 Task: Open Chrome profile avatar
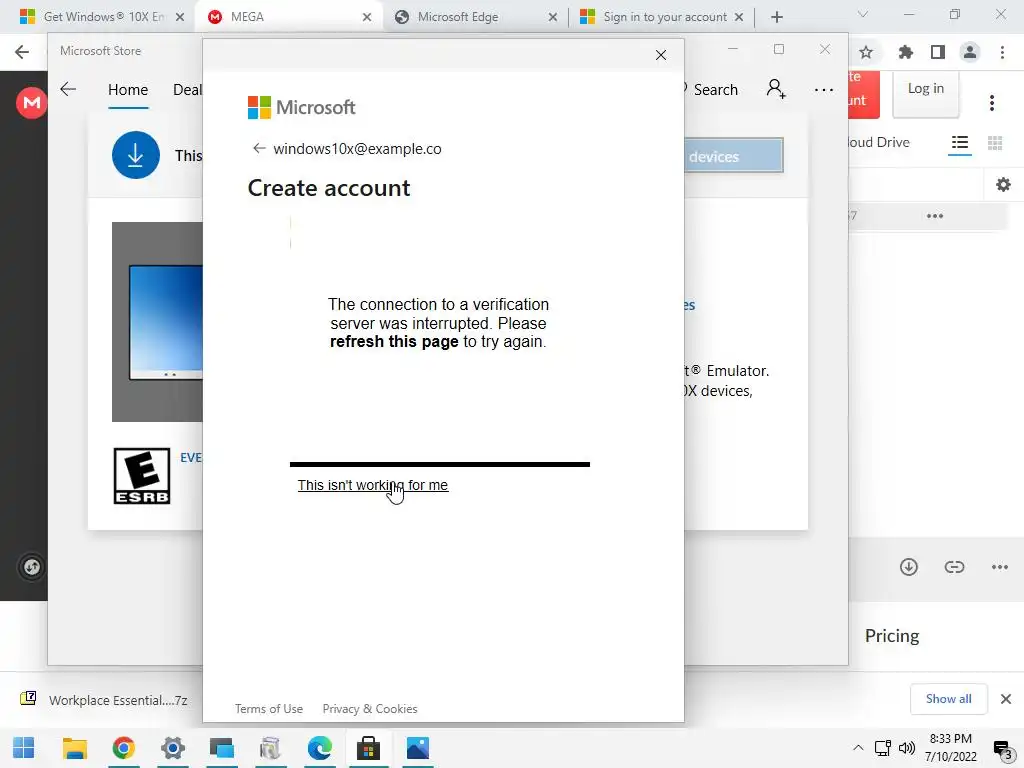coord(970,52)
